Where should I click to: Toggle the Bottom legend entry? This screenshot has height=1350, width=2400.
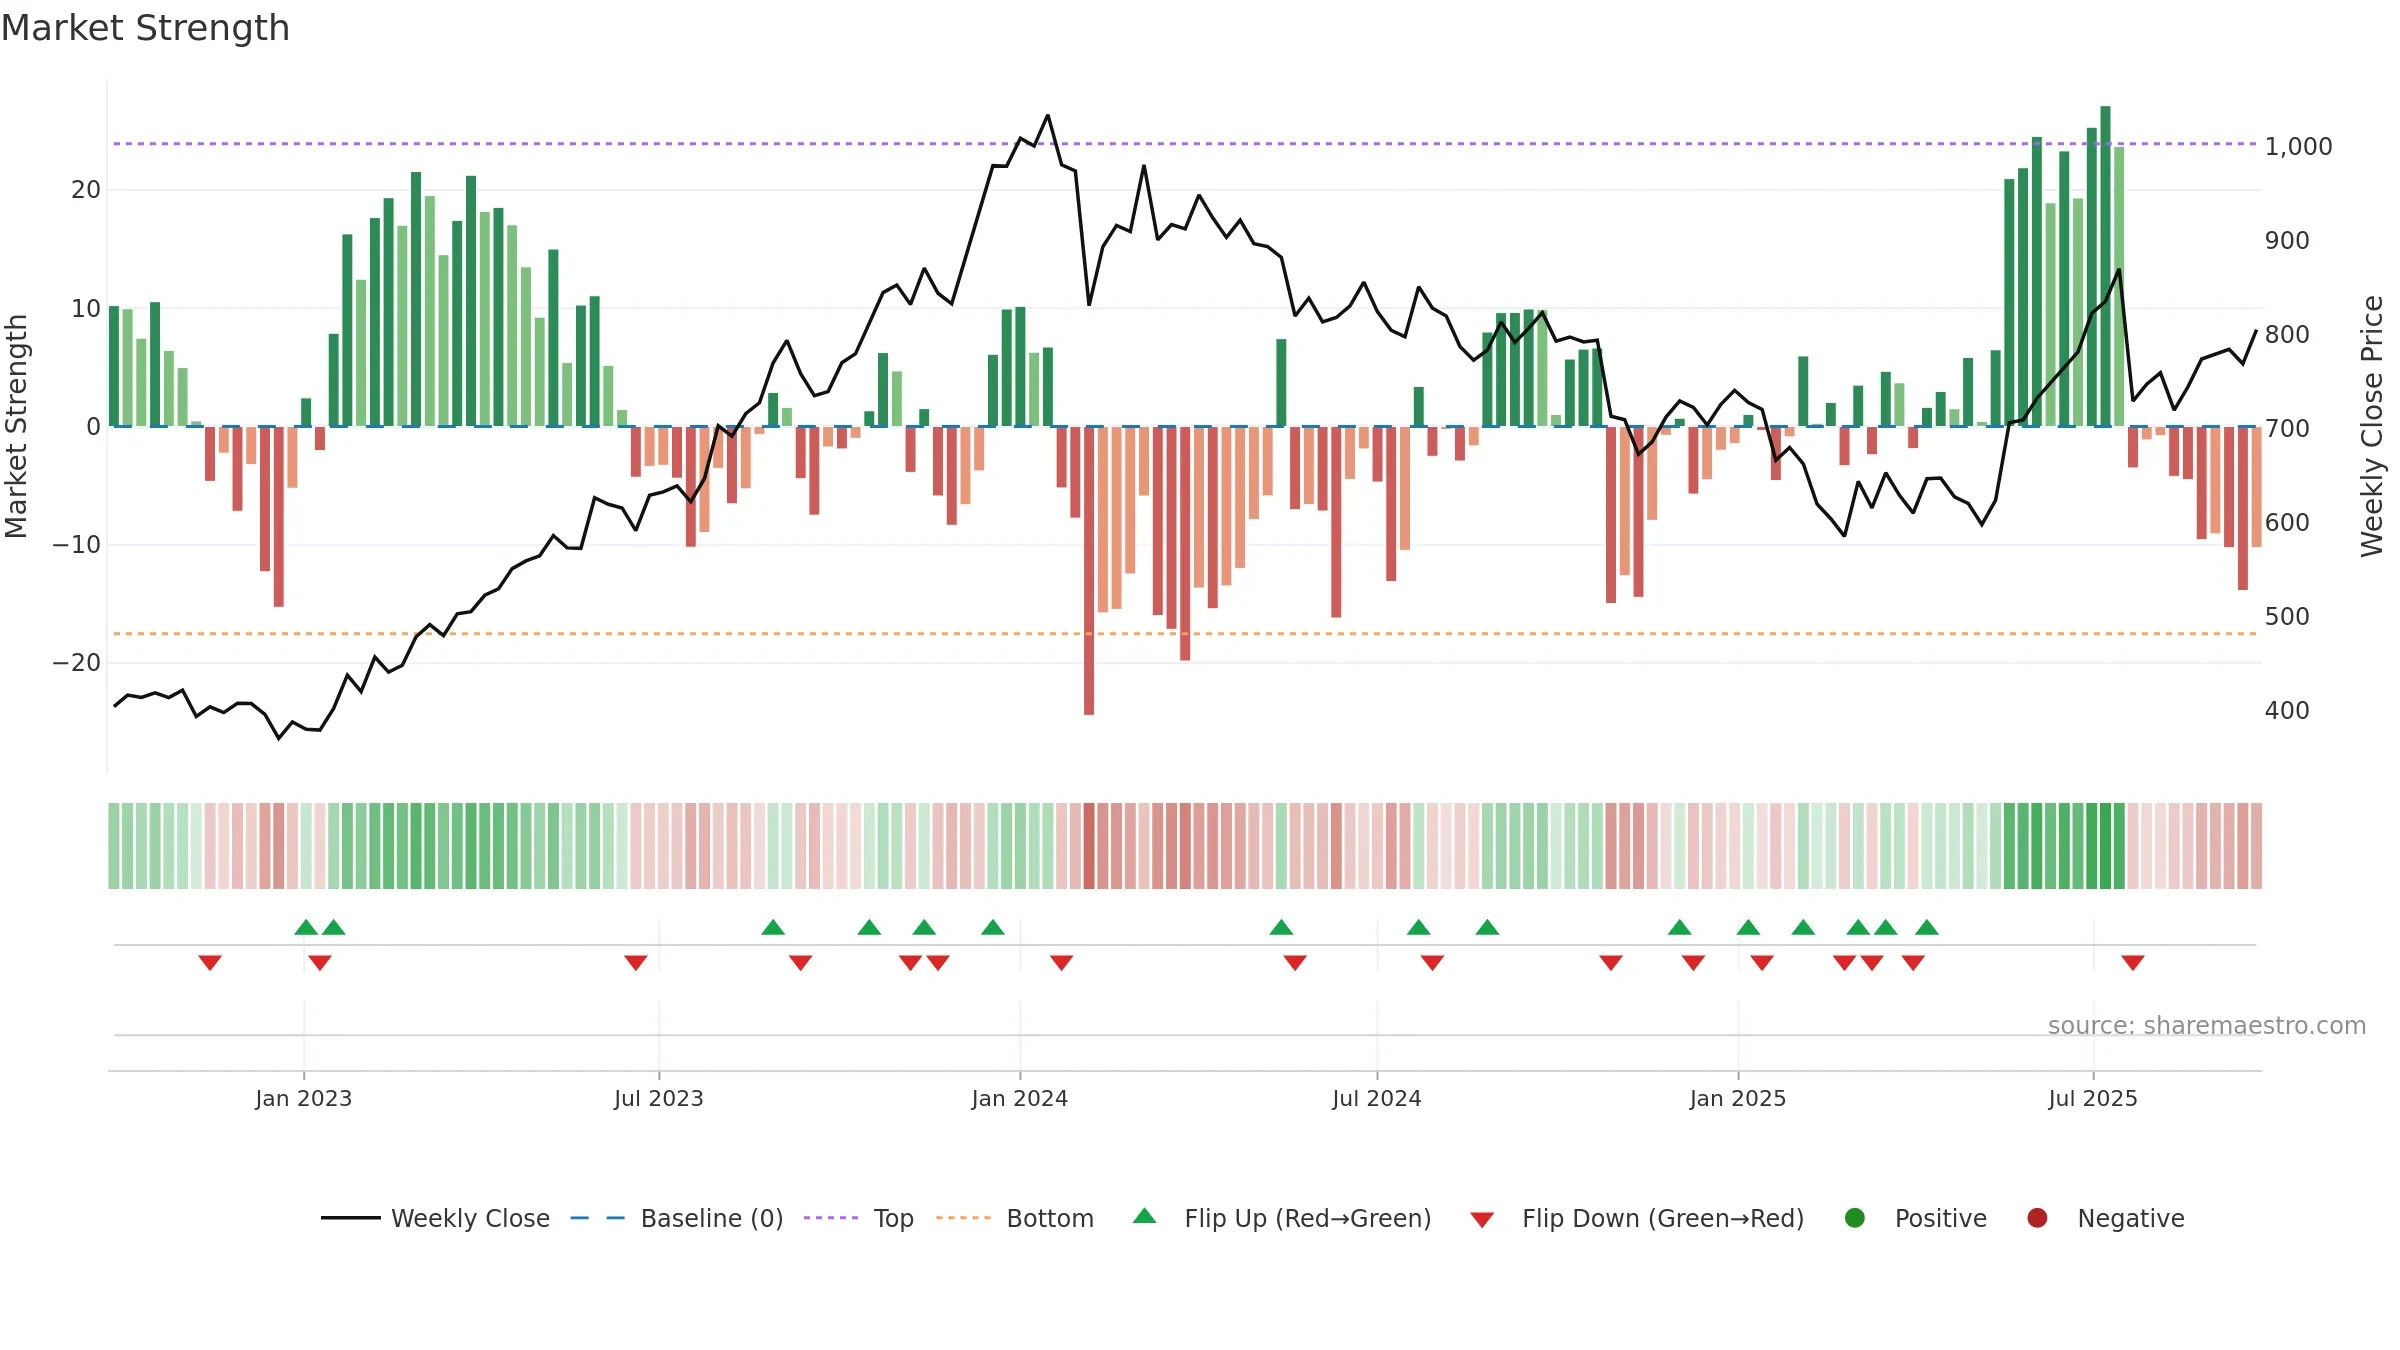tap(1015, 1218)
